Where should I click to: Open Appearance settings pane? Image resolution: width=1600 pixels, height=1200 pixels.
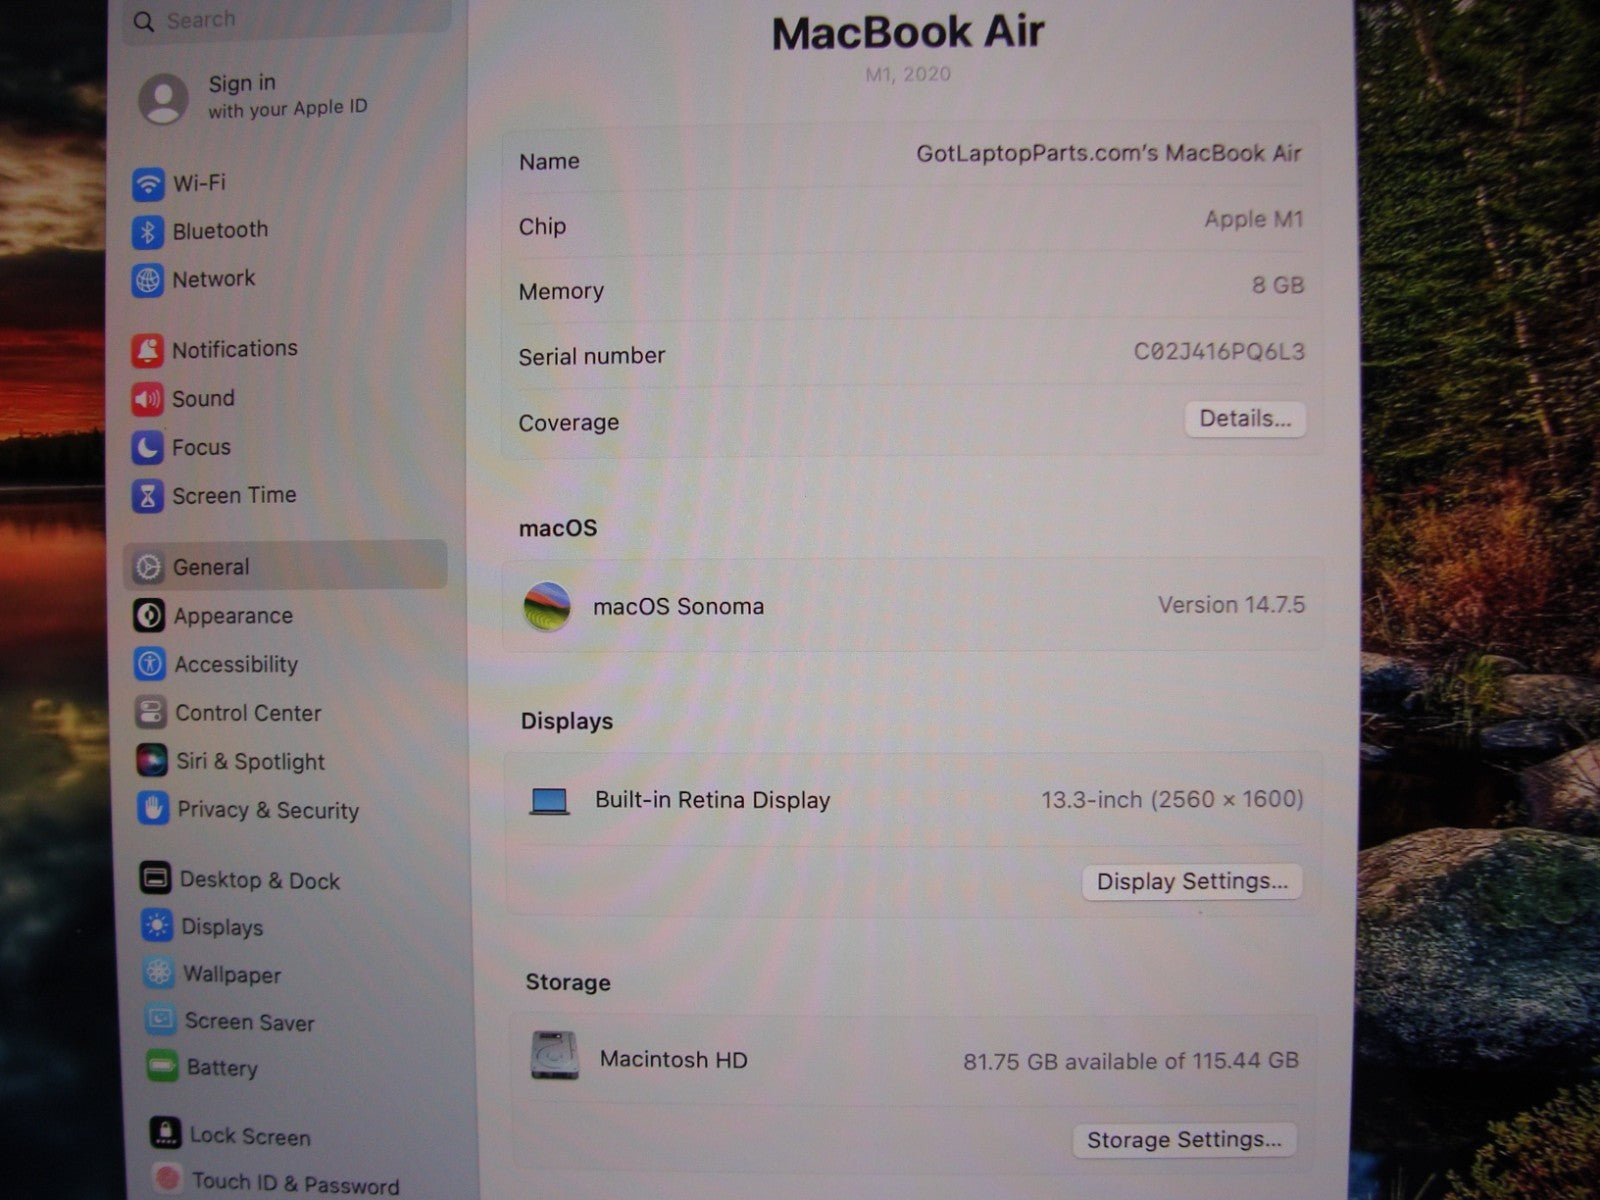(x=233, y=616)
